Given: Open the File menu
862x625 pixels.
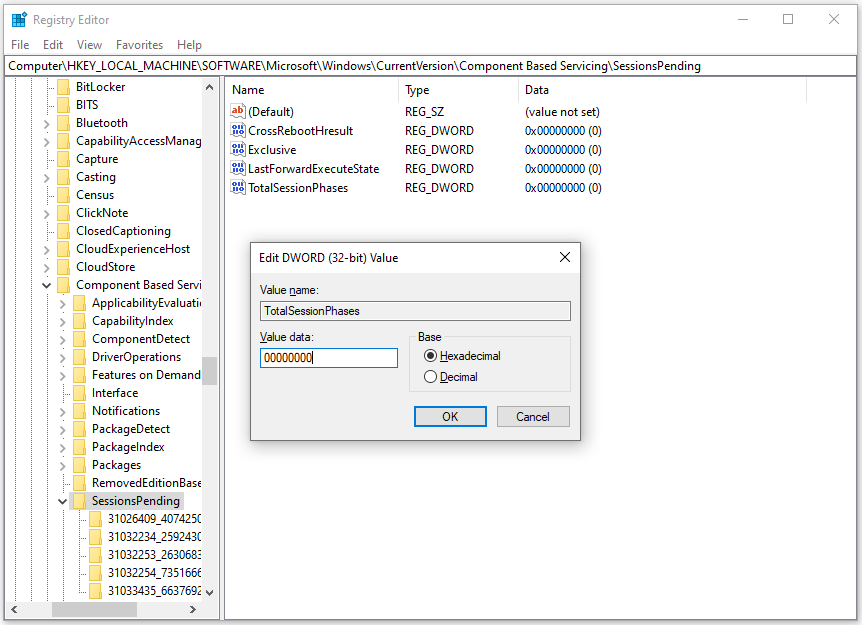Looking at the screenshot, I should coord(20,45).
